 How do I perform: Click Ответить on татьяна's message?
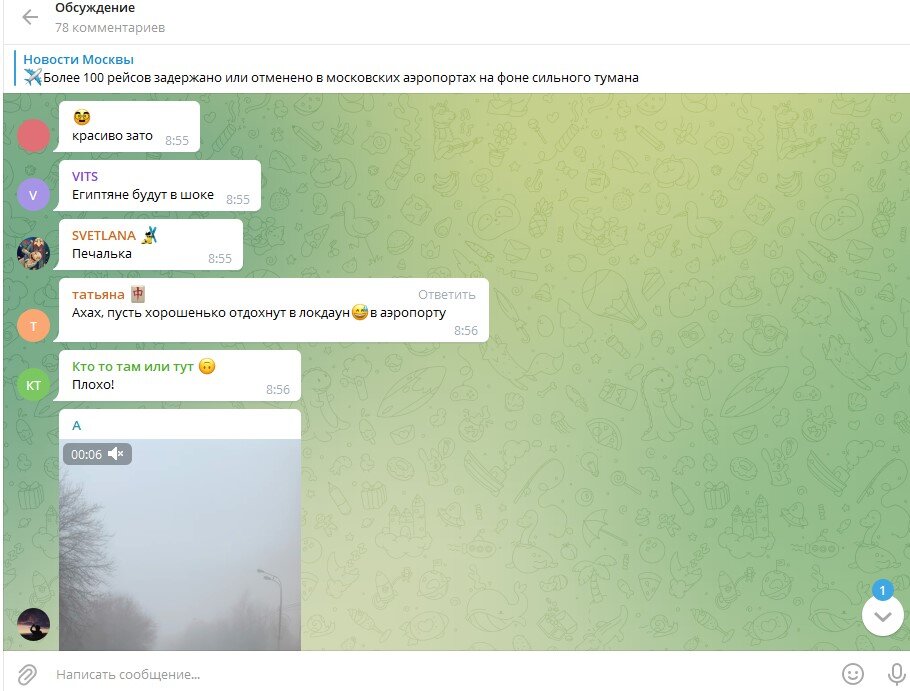(446, 295)
